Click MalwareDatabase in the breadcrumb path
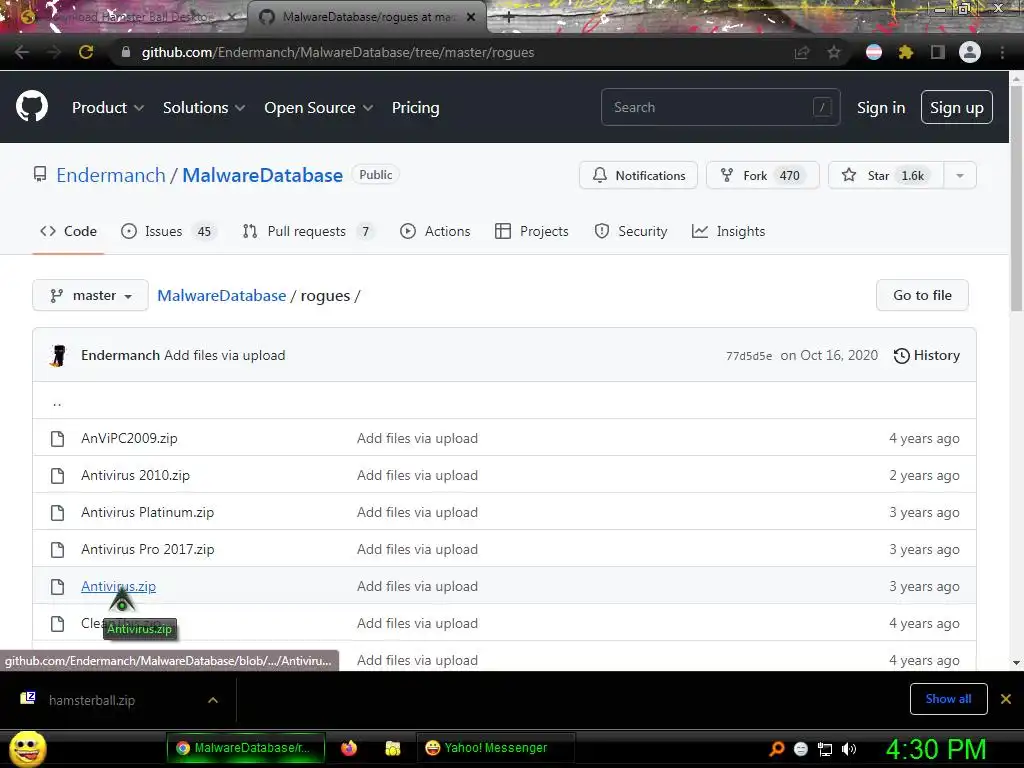 point(222,295)
